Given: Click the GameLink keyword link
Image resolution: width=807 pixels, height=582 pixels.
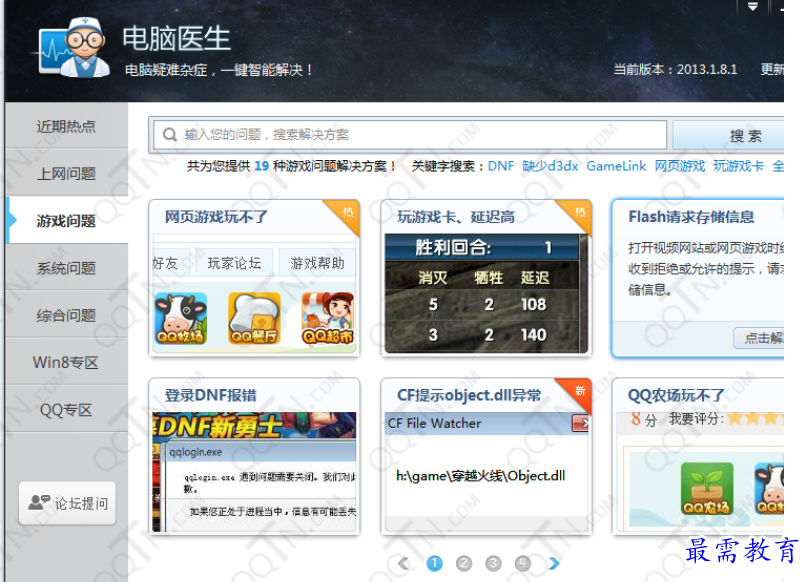Looking at the screenshot, I should pyautogui.click(x=616, y=166).
